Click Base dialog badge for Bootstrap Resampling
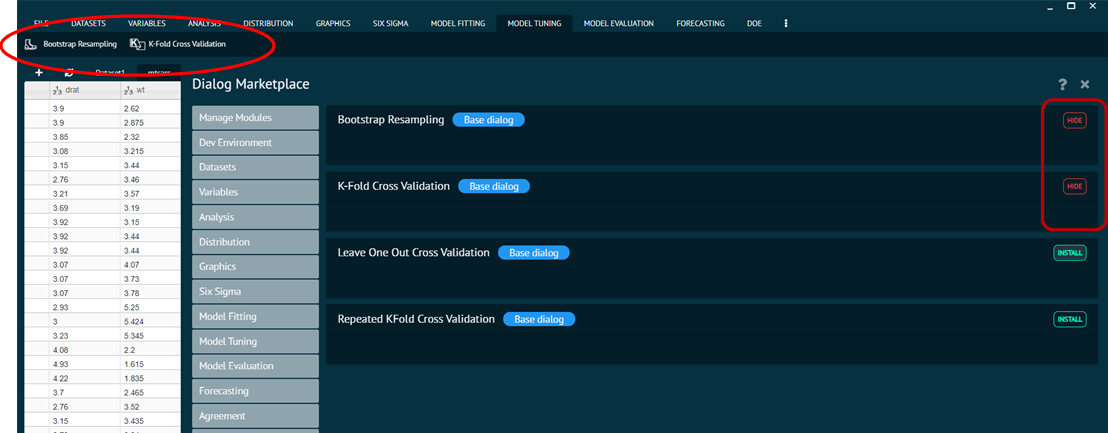1108x433 pixels. coord(488,120)
